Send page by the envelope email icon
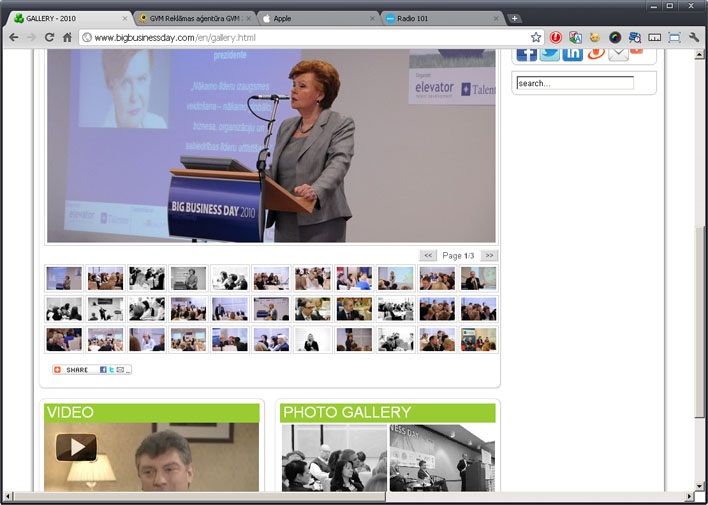Screen dimensions: 708x505 [x=618, y=54]
